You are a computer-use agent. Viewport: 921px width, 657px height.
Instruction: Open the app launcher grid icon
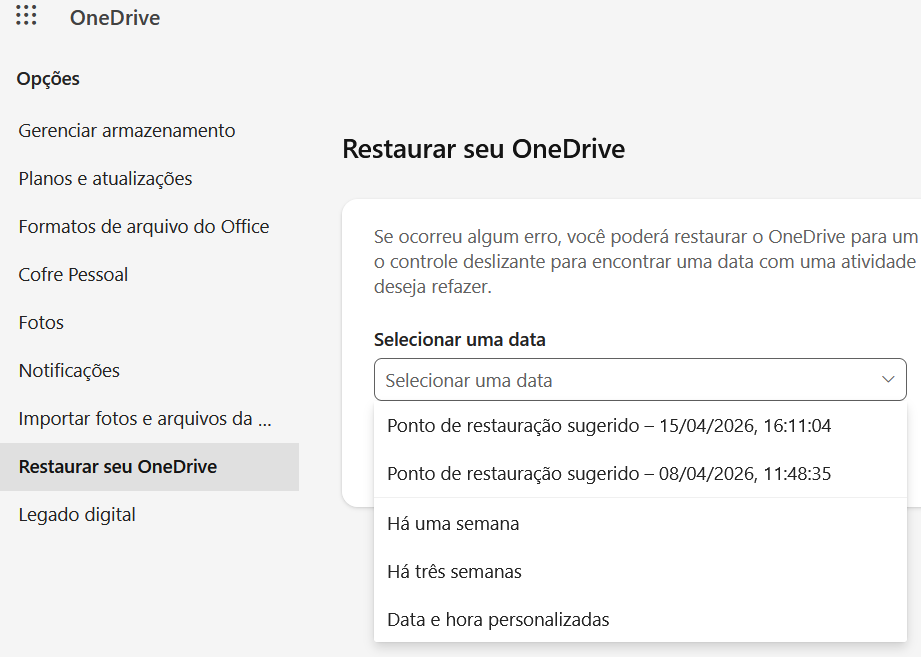(x=26, y=16)
